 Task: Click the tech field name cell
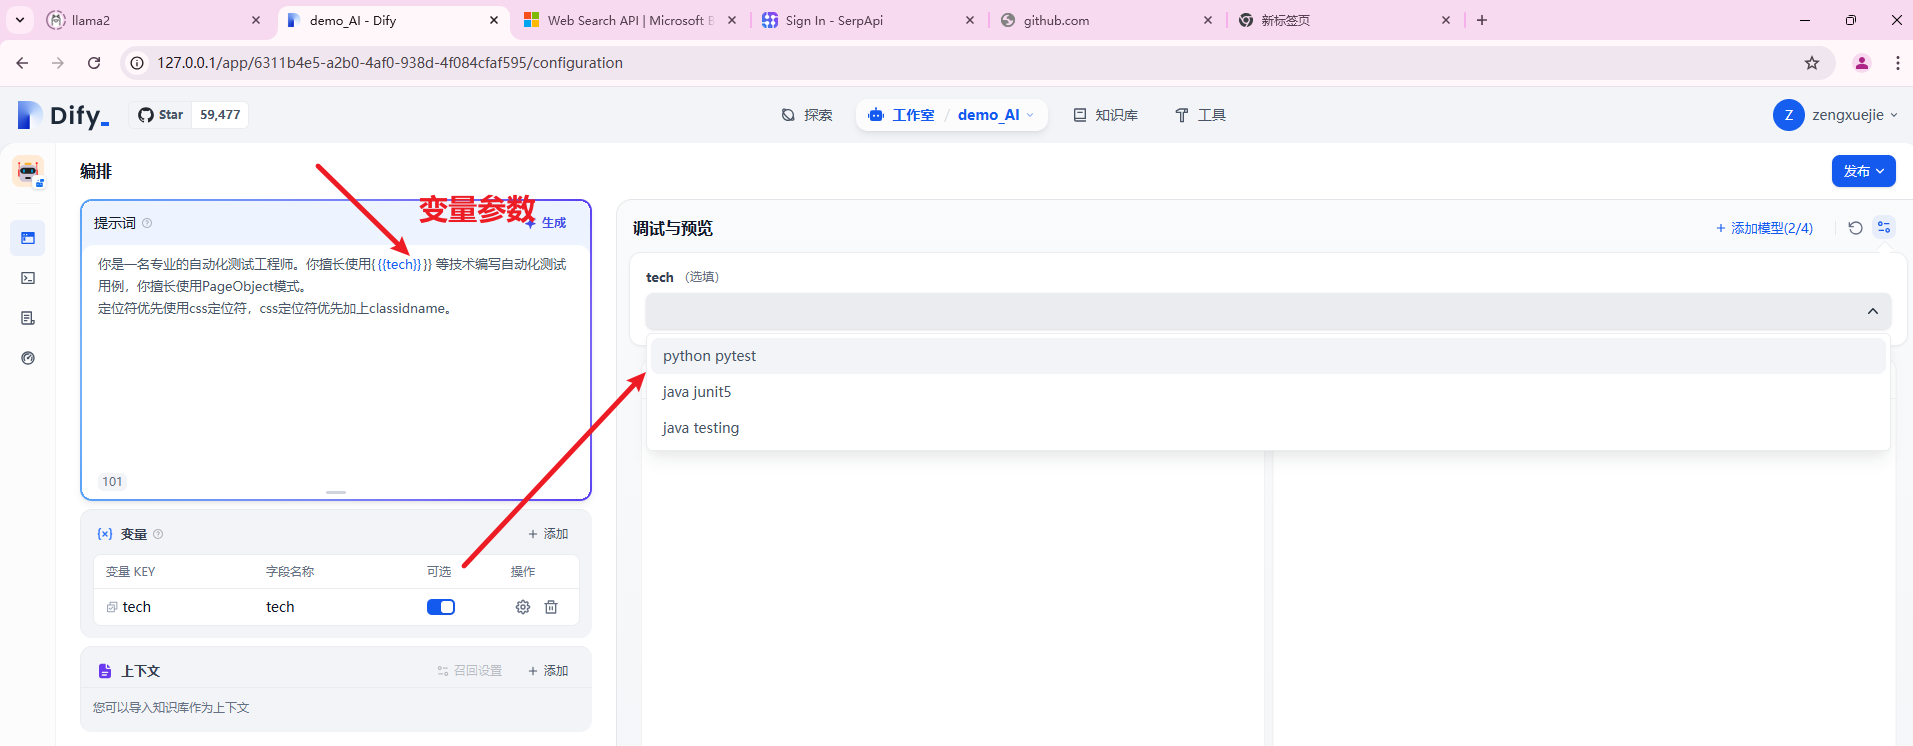point(280,607)
